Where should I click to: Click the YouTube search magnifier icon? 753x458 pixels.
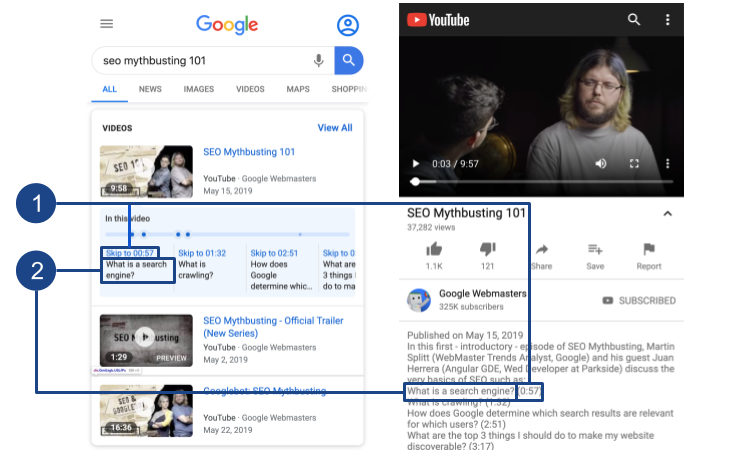(x=634, y=19)
